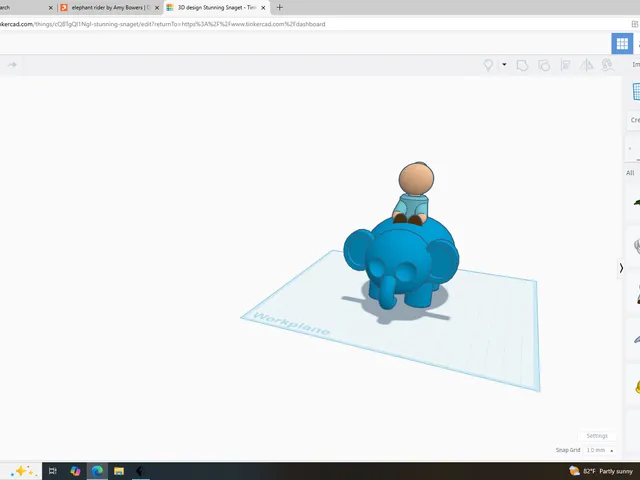
Task: Click the Notes pin tool icon
Action: click(488, 65)
